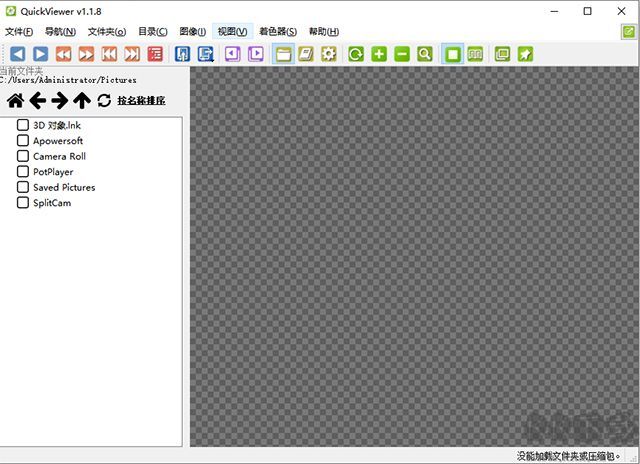
Task: Go to previous page with blue left arrow
Action: point(18,54)
